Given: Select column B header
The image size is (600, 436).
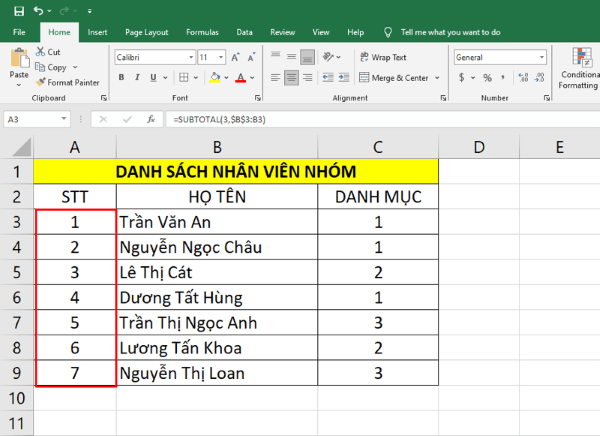Looking at the screenshot, I should click(217, 147).
